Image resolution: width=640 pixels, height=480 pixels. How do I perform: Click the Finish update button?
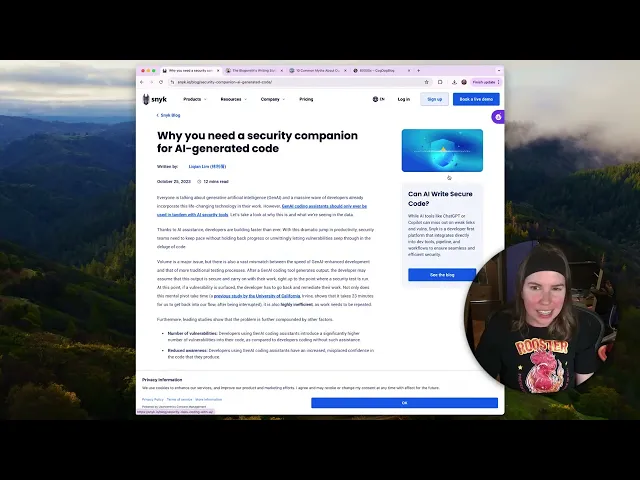[x=485, y=82]
